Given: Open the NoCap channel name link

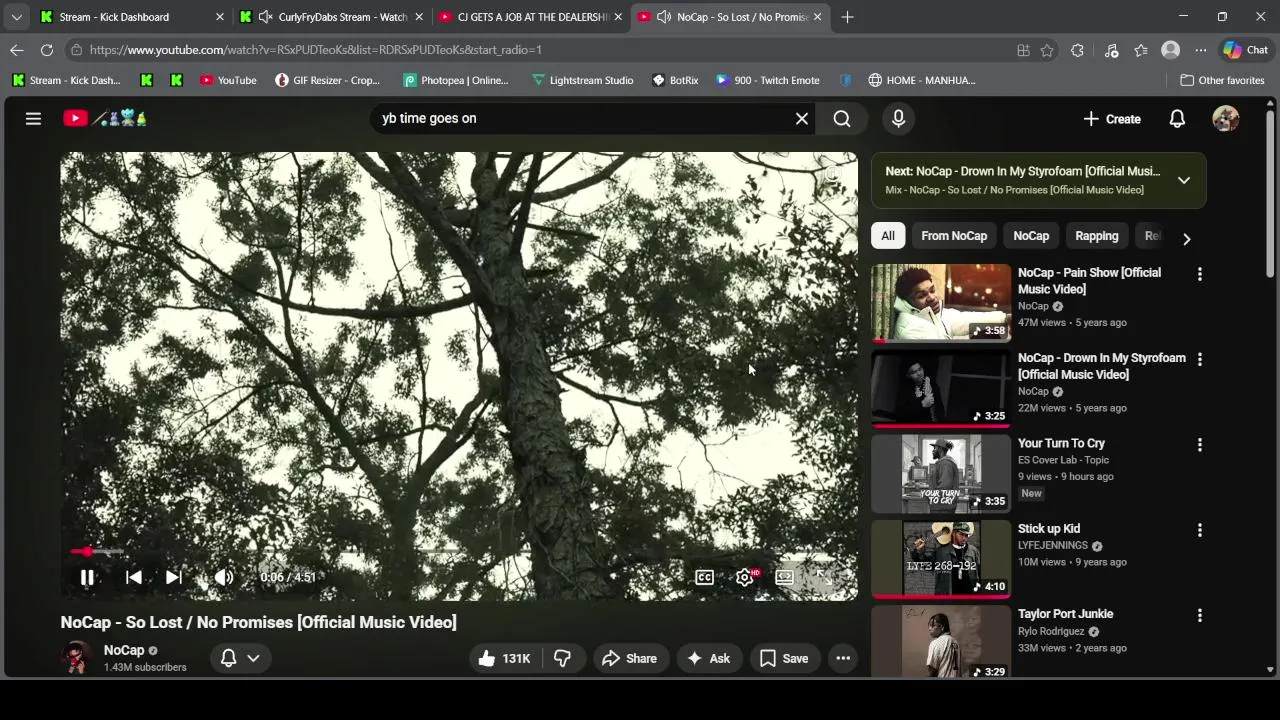Looking at the screenshot, I should point(124,650).
